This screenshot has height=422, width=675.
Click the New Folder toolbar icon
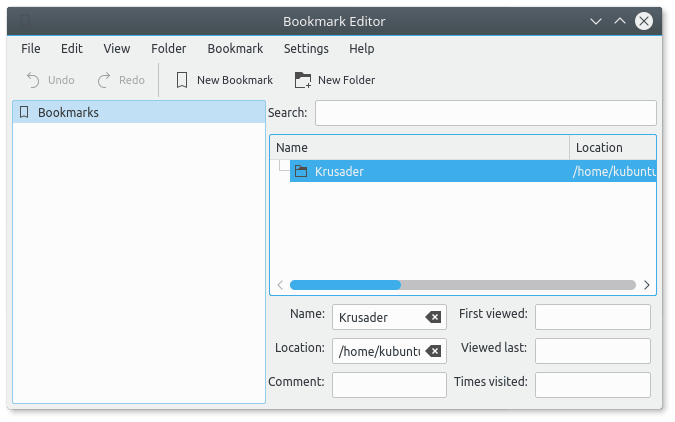pyautogui.click(x=303, y=80)
